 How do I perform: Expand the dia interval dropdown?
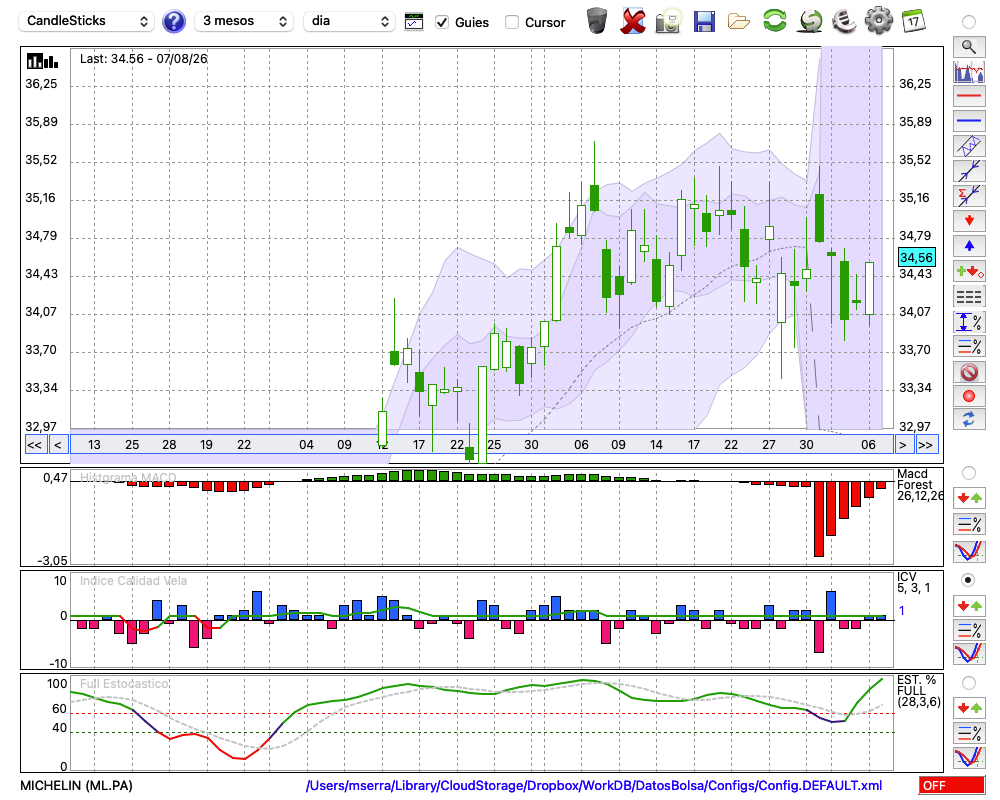[x=349, y=21]
